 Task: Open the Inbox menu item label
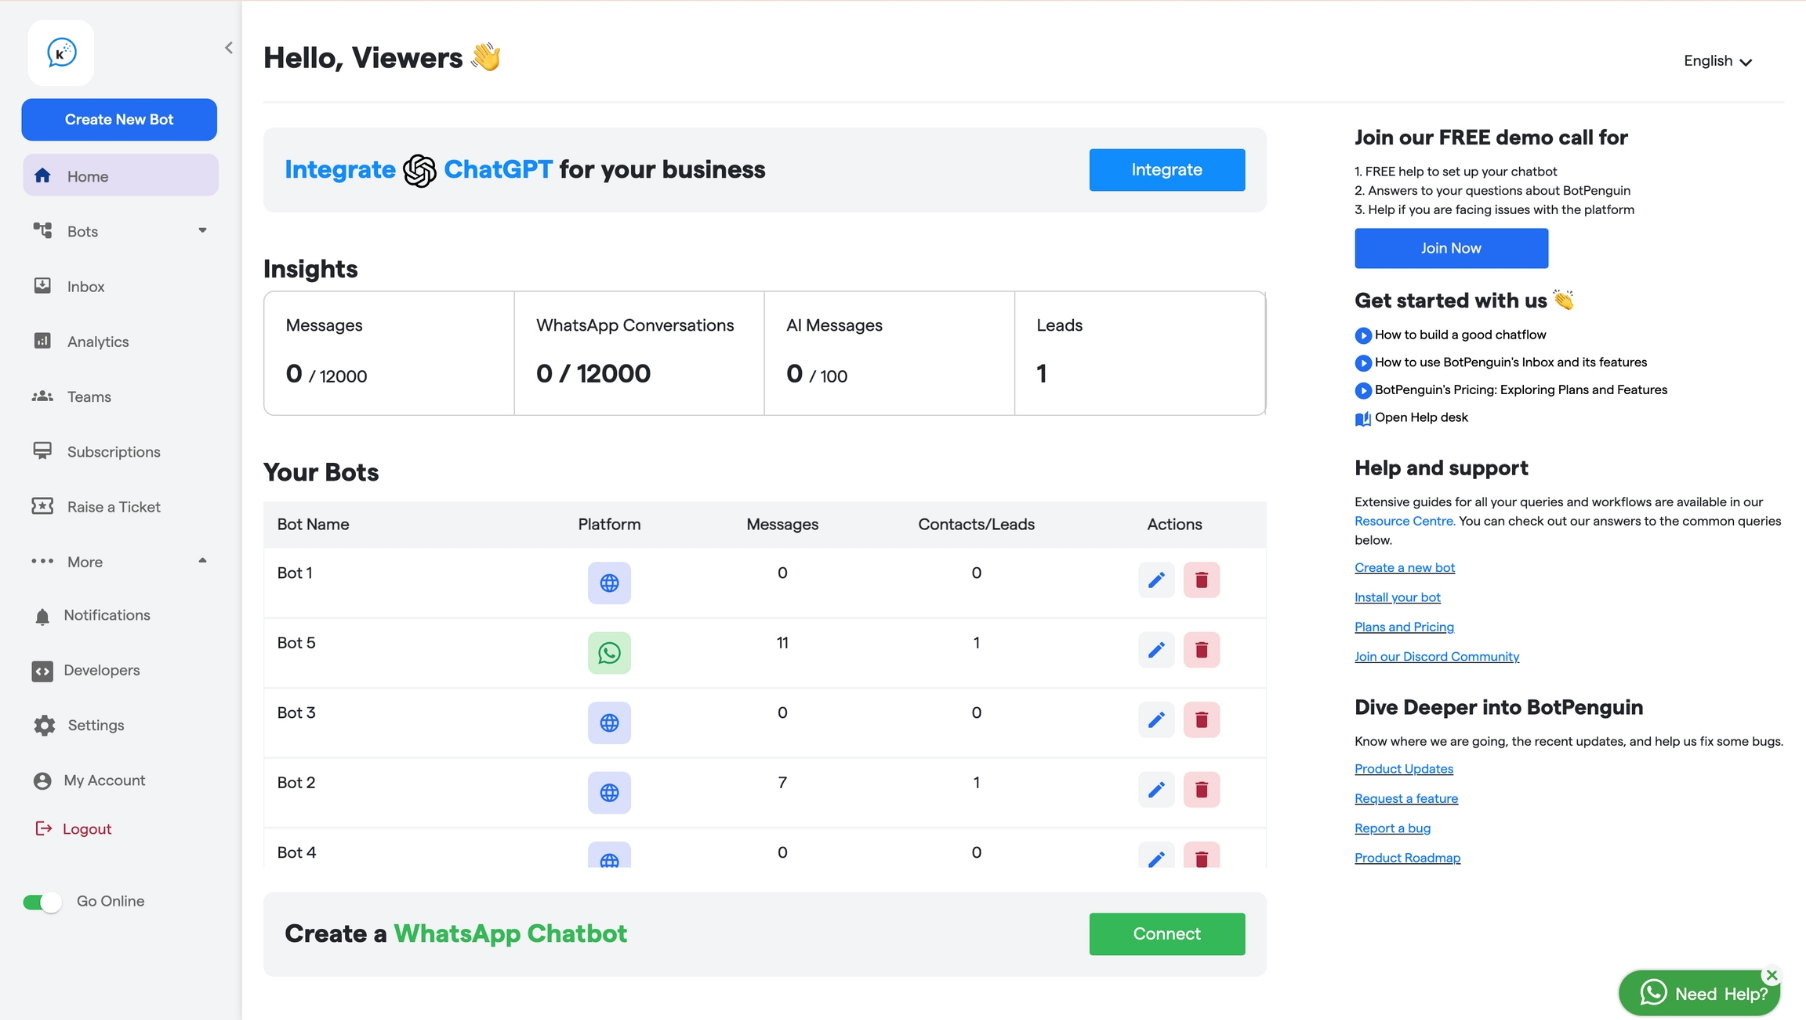(x=86, y=287)
